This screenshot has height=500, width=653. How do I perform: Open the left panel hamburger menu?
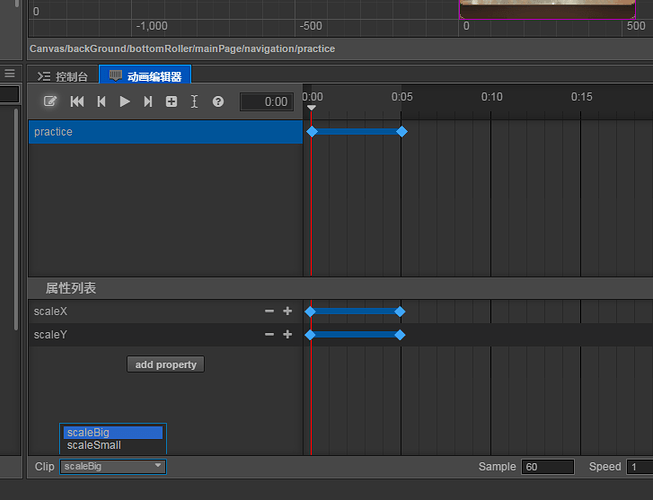[x=10, y=74]
